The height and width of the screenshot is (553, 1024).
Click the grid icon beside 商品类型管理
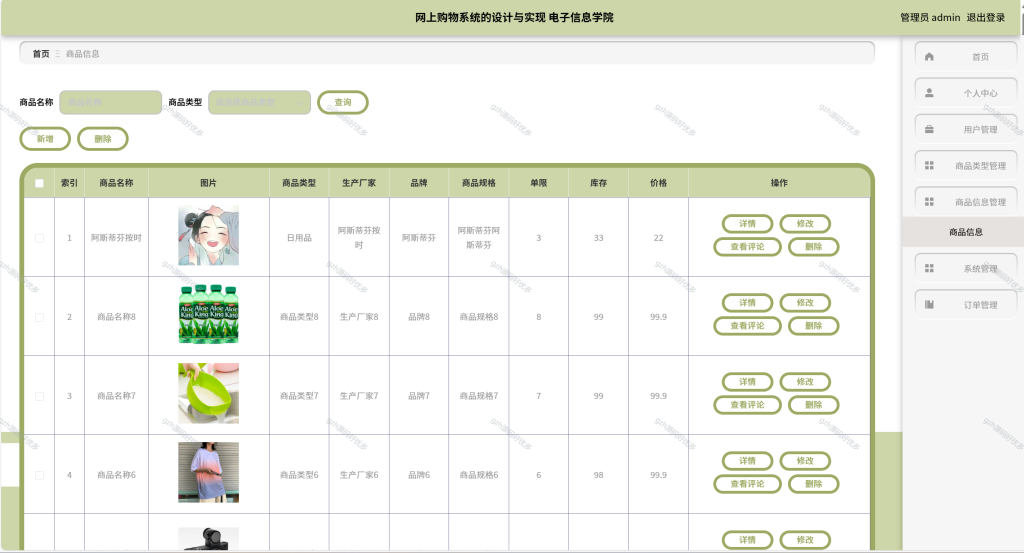[929, 166]
